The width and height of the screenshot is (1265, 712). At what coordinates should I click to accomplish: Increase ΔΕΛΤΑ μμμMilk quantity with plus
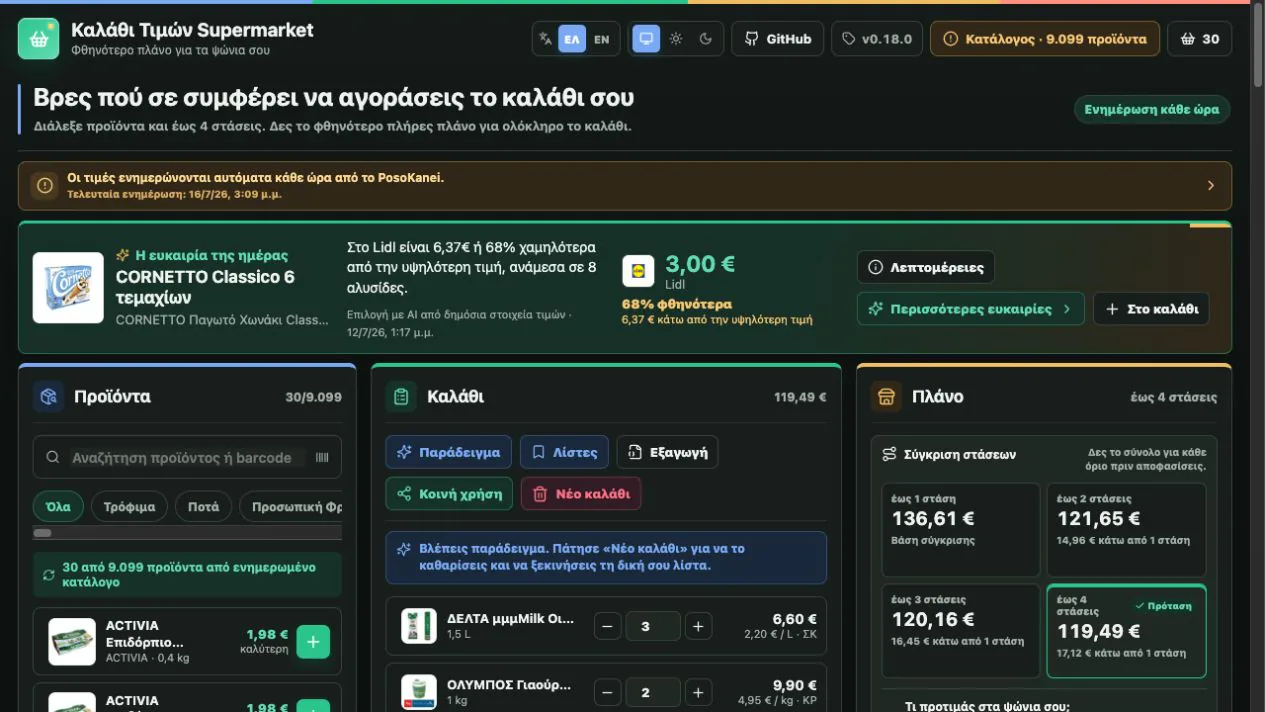pyautogui.click(x=698, y=627)
